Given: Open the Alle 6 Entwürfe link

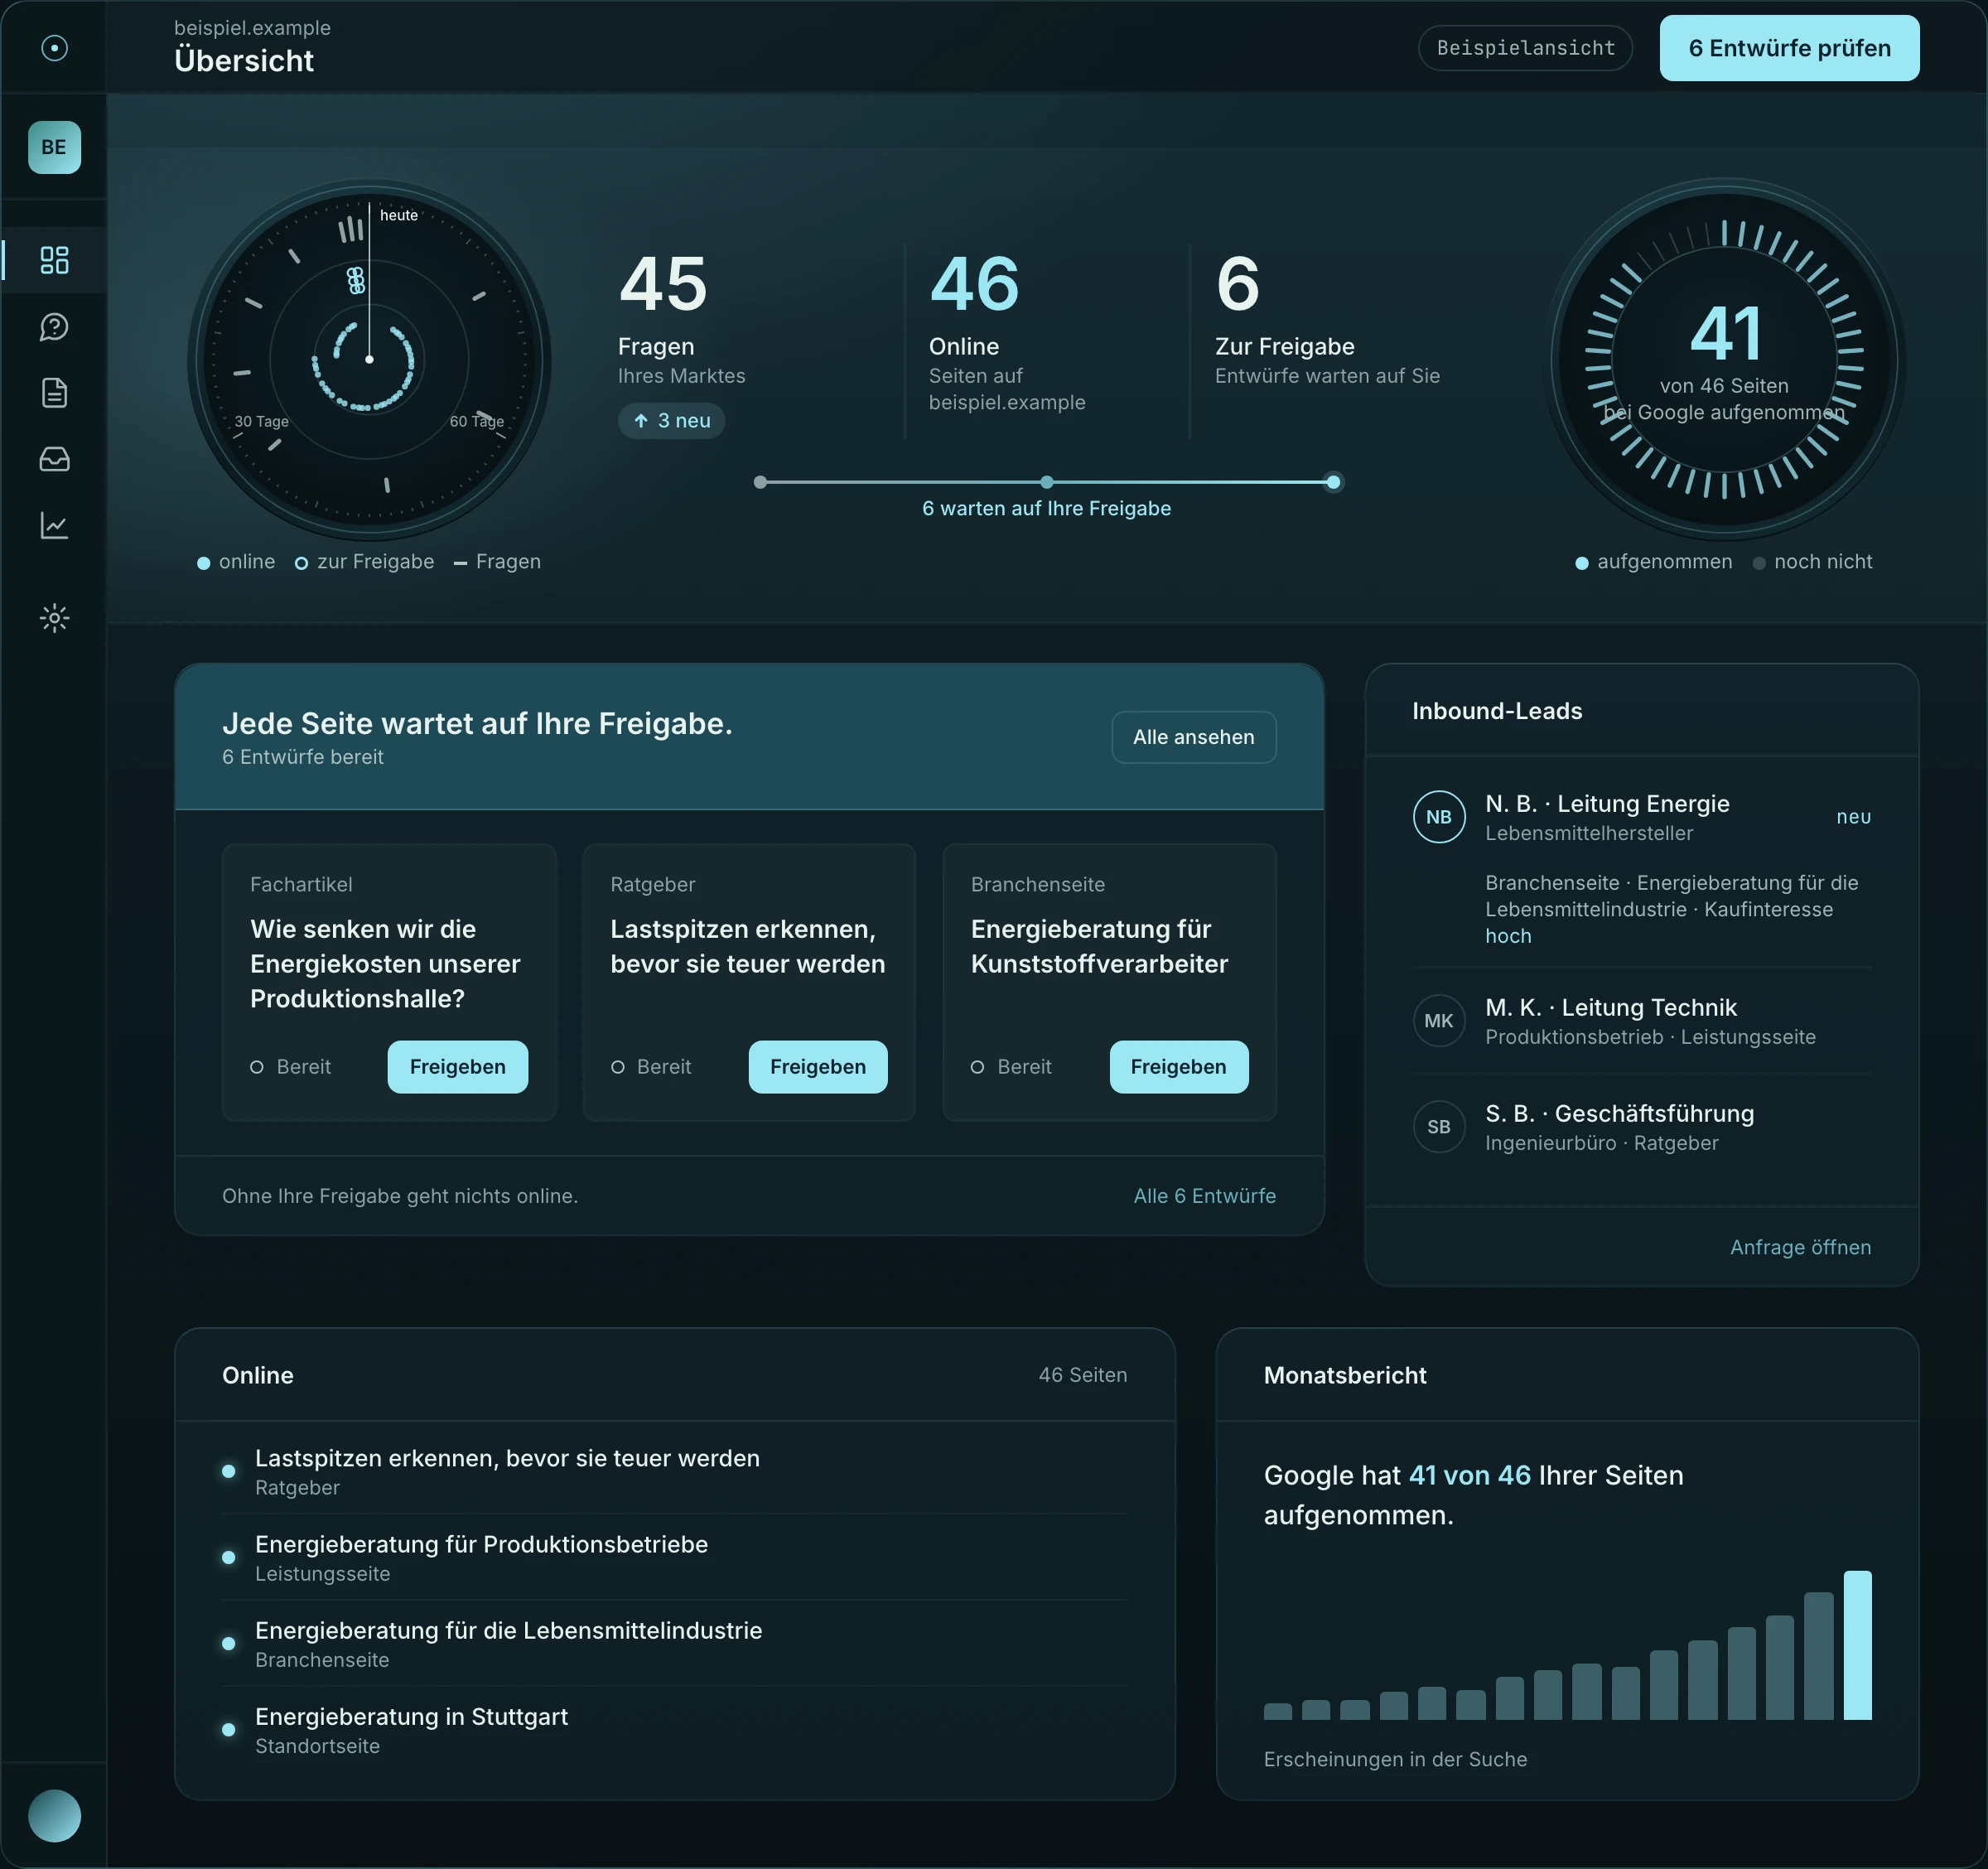Looking at the screenshot, I should [x=1204, y=1196].
